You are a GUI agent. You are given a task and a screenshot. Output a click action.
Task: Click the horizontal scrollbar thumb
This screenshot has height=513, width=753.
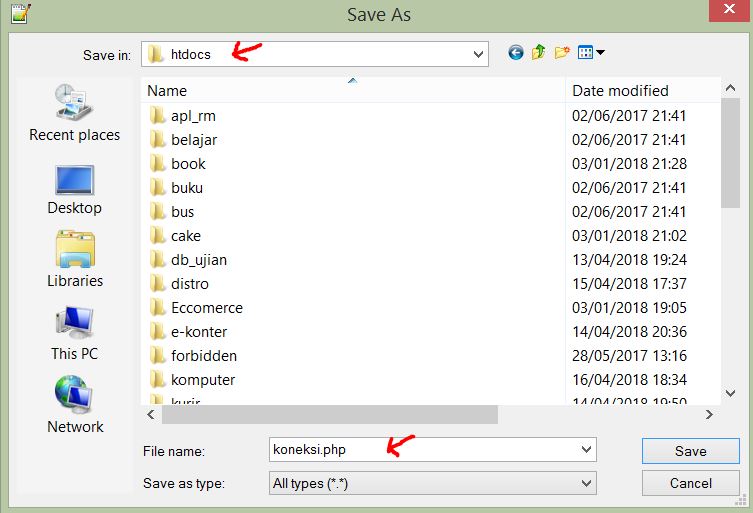point(329,414)
